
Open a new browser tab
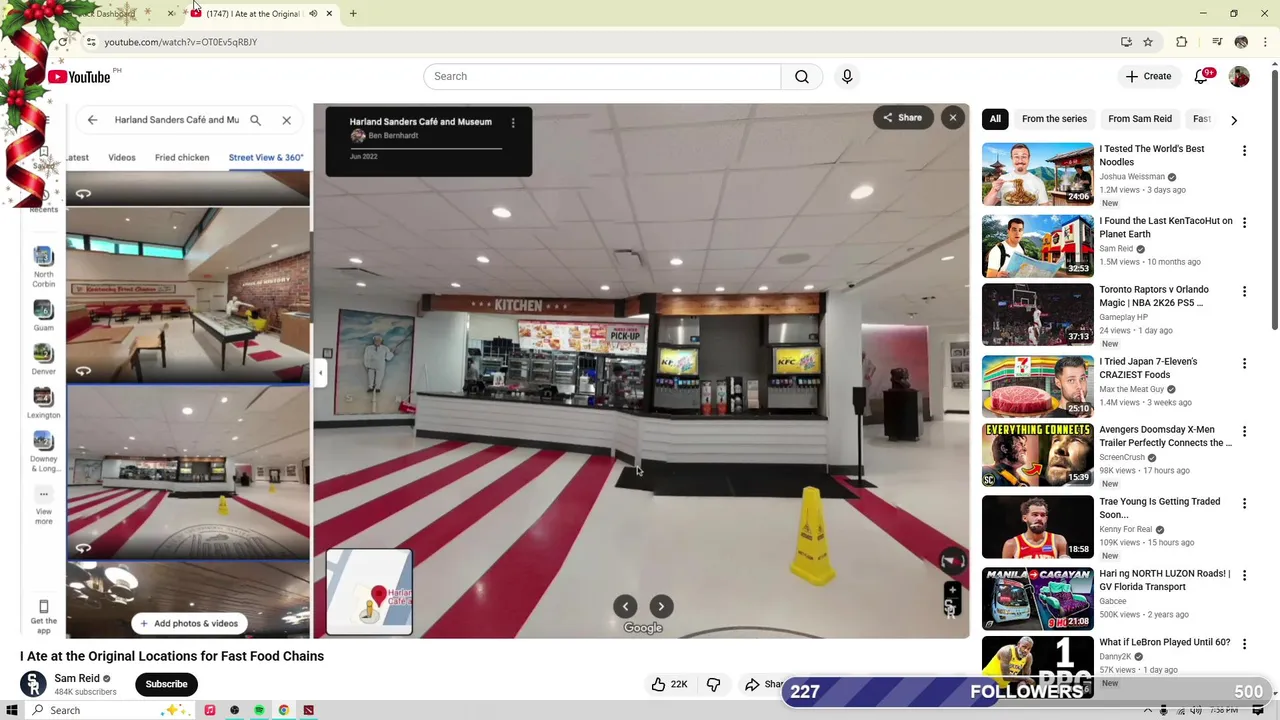353,14
